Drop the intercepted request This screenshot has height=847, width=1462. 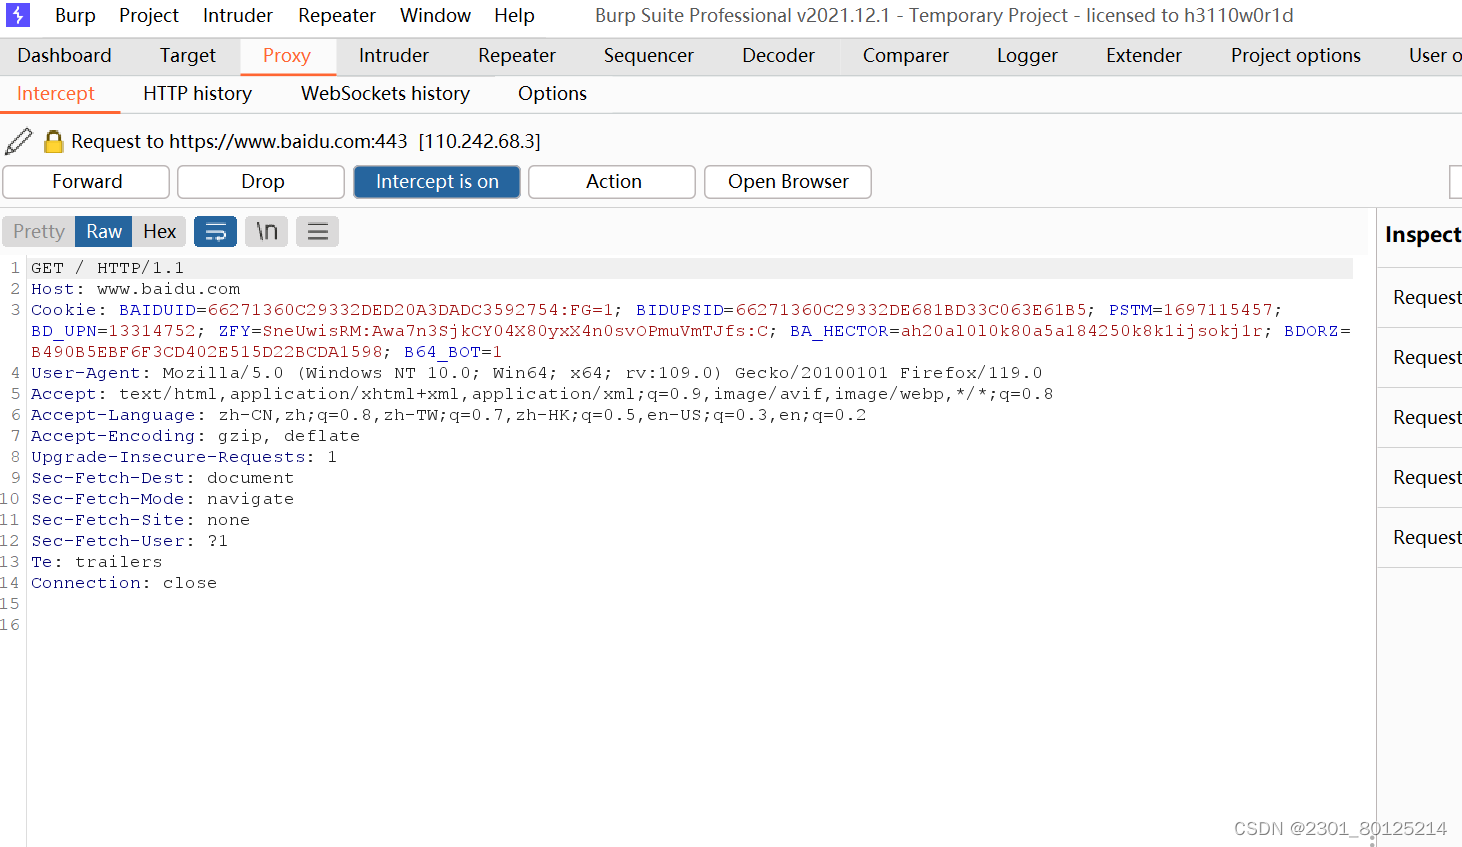coord(262,182)
